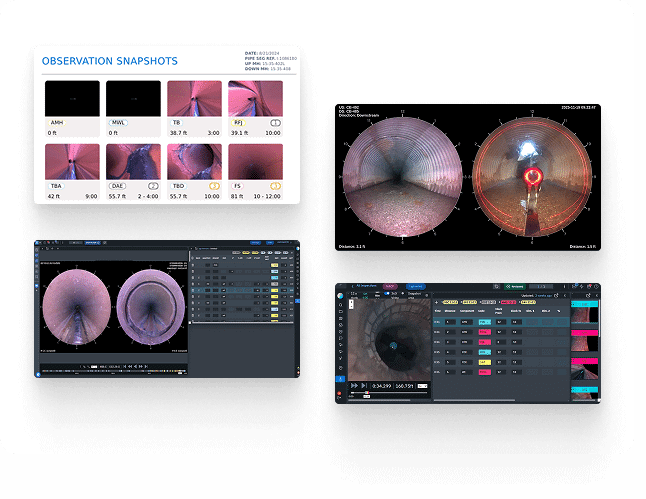Viewport: 646px width, 499px height.
Task: Select the TBA snapshot at 42 ft
Action: pyautogui.click(x=74, y=161)
